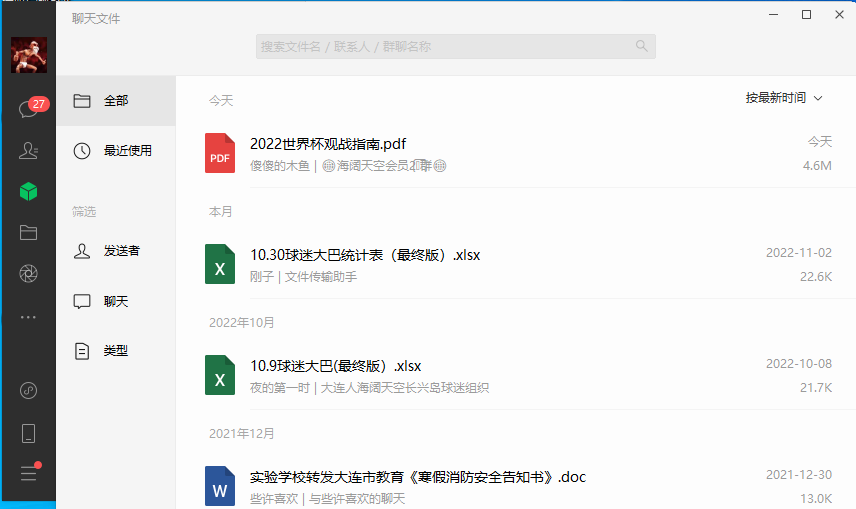Click the mobile phone icon in sidebar

point(28,433)
